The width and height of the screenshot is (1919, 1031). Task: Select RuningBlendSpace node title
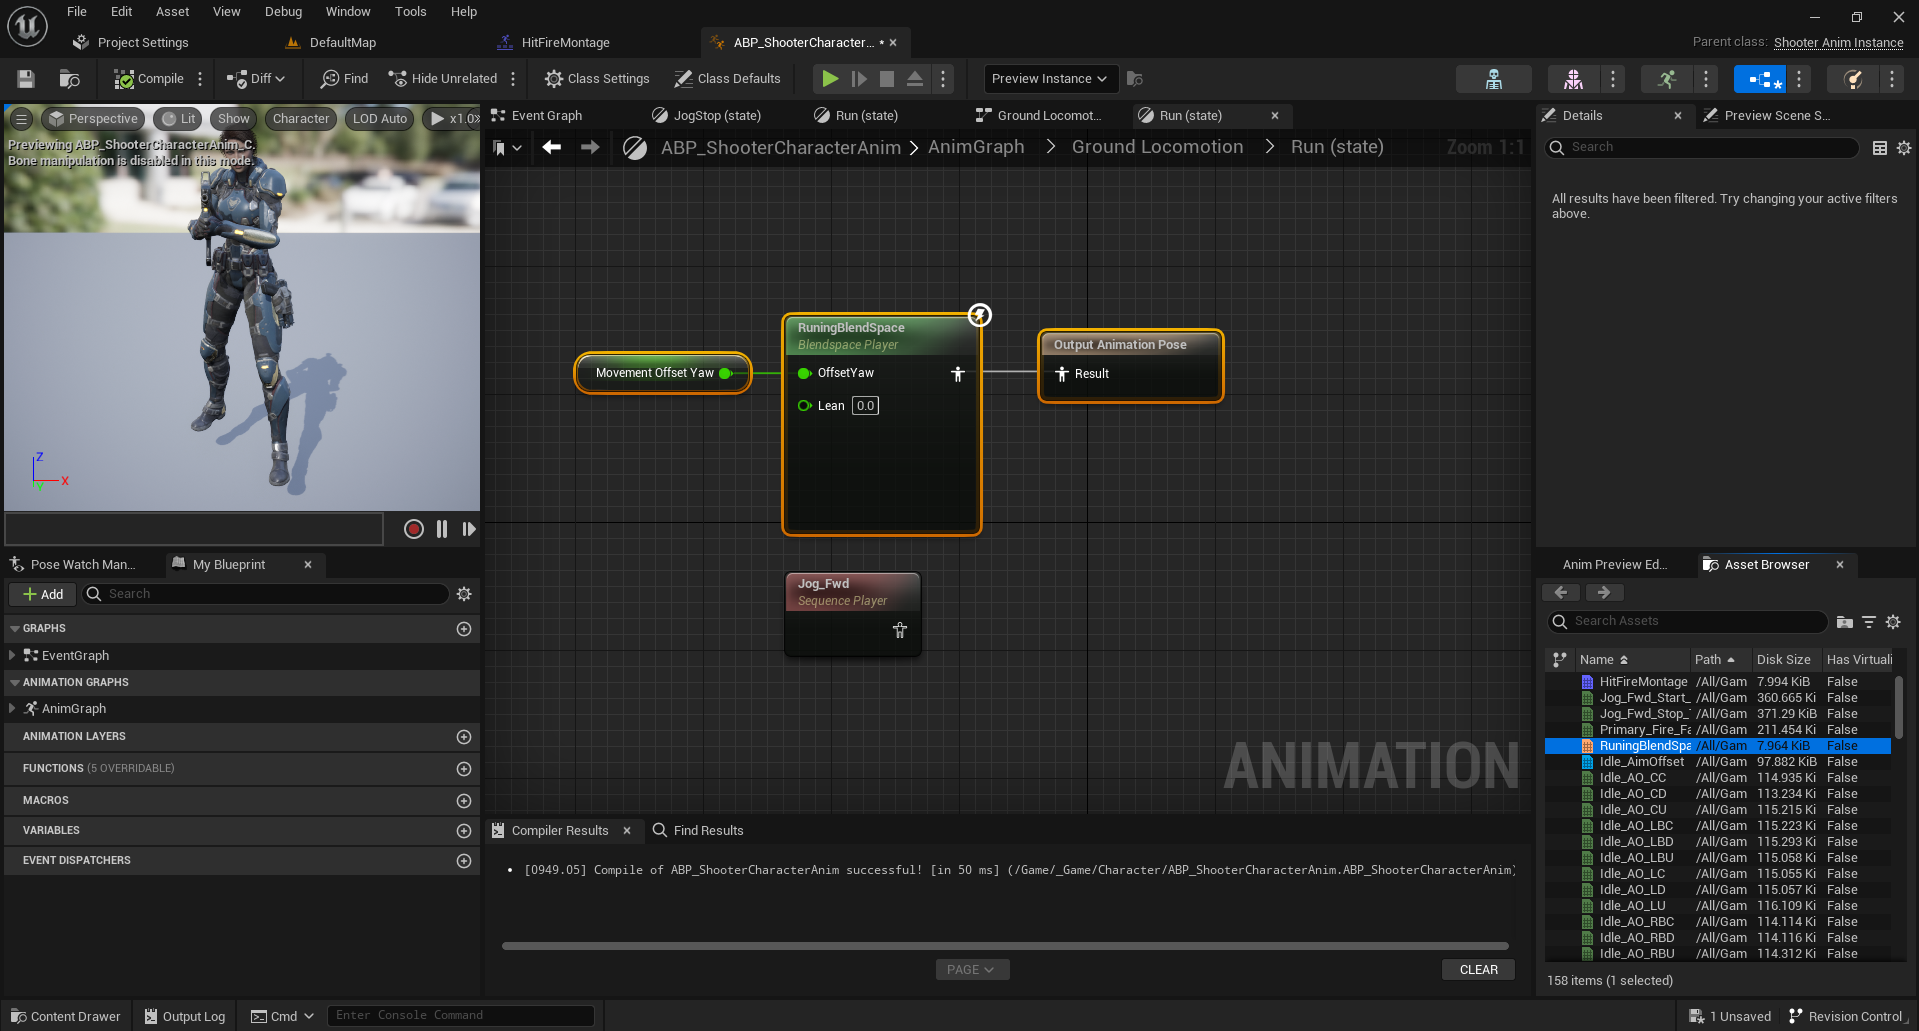[x=851, y=328]
